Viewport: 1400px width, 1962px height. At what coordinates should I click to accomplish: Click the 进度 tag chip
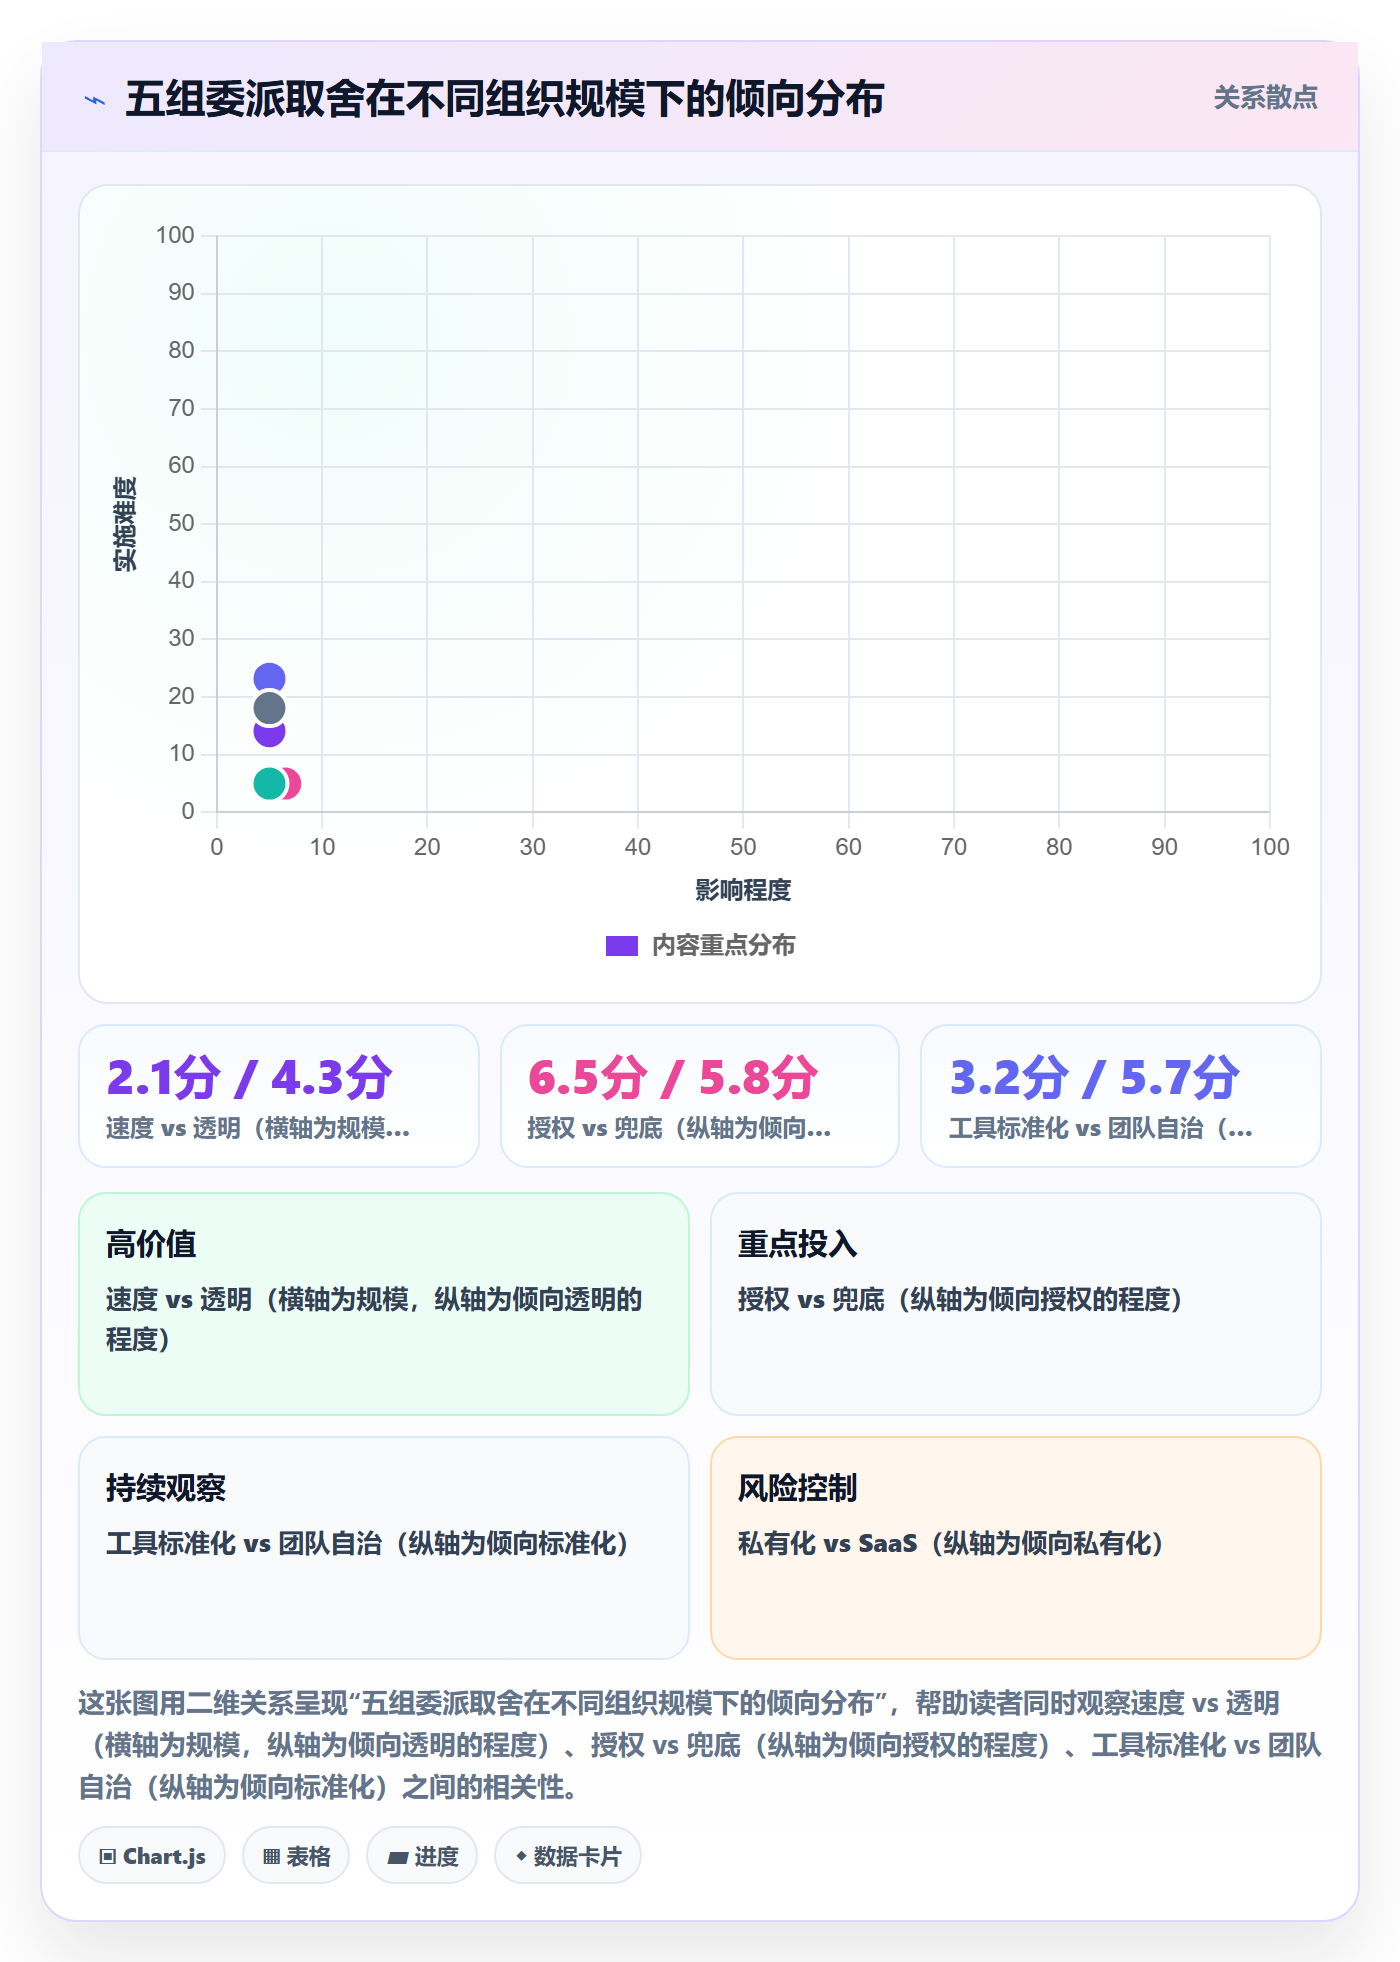[x=422, y=1856]
